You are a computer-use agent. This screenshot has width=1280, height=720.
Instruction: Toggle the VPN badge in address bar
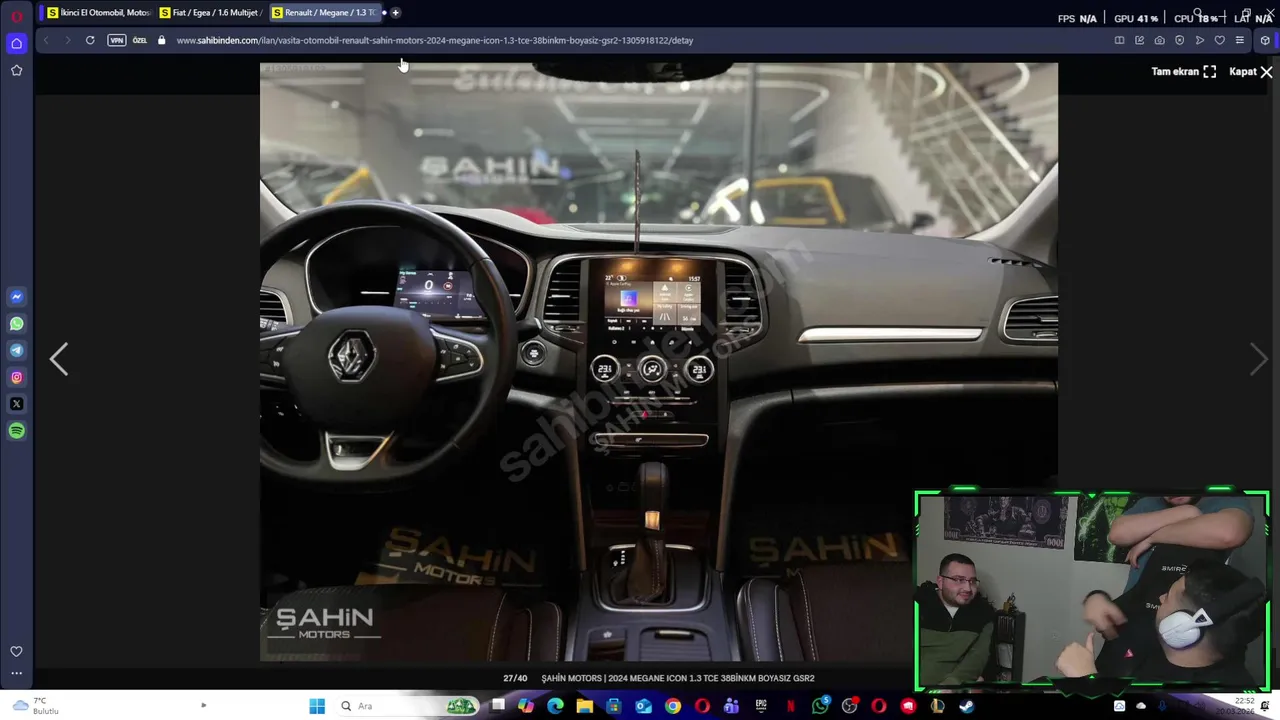pos(117,40)
